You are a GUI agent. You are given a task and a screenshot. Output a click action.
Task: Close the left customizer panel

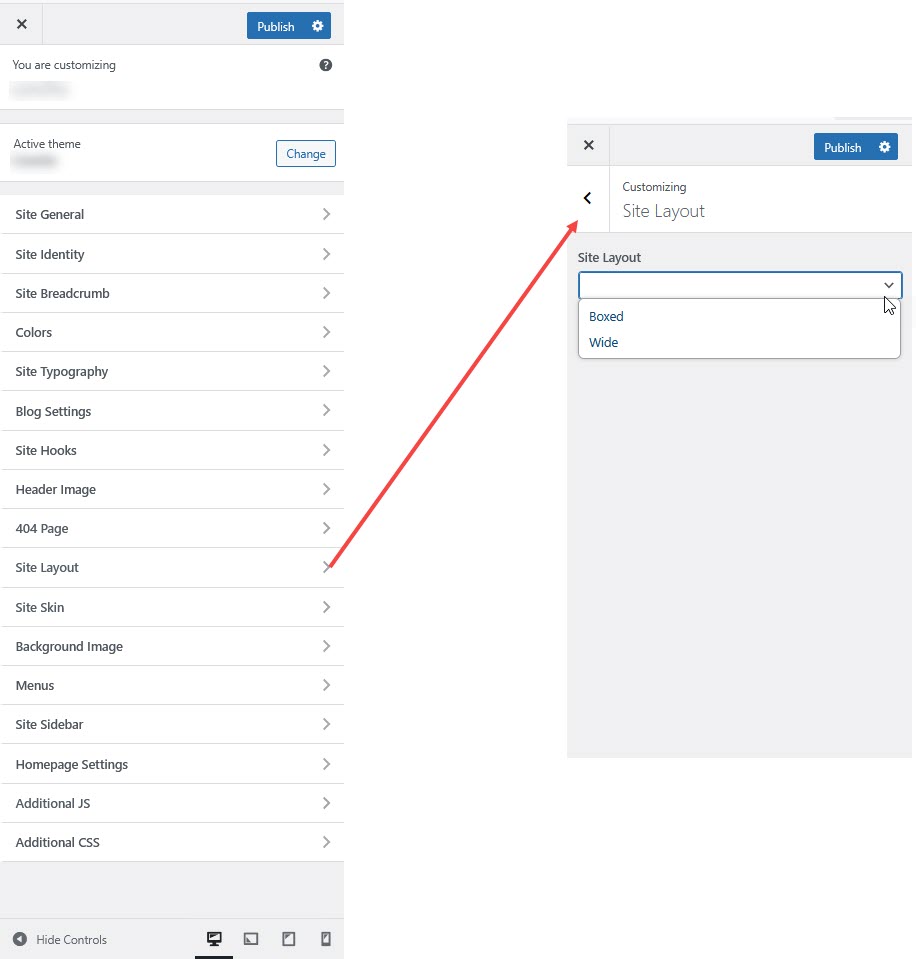coord(22,24)
